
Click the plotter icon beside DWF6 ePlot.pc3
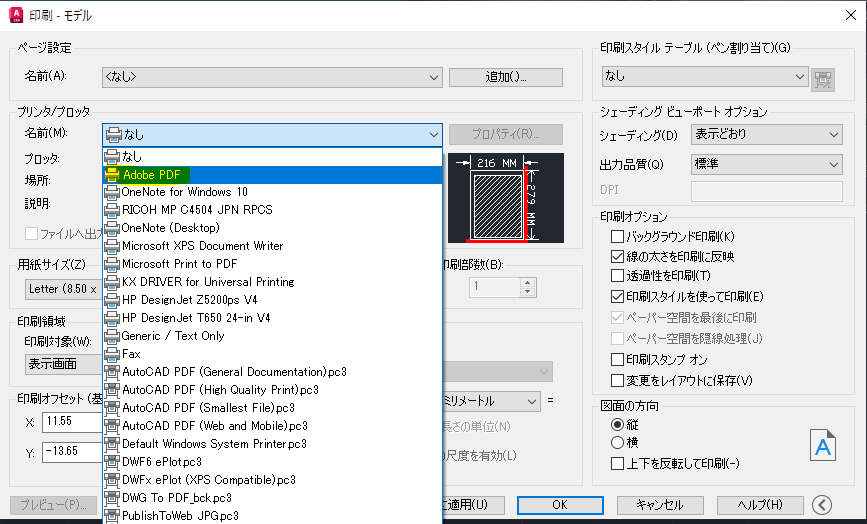(112, 462)
